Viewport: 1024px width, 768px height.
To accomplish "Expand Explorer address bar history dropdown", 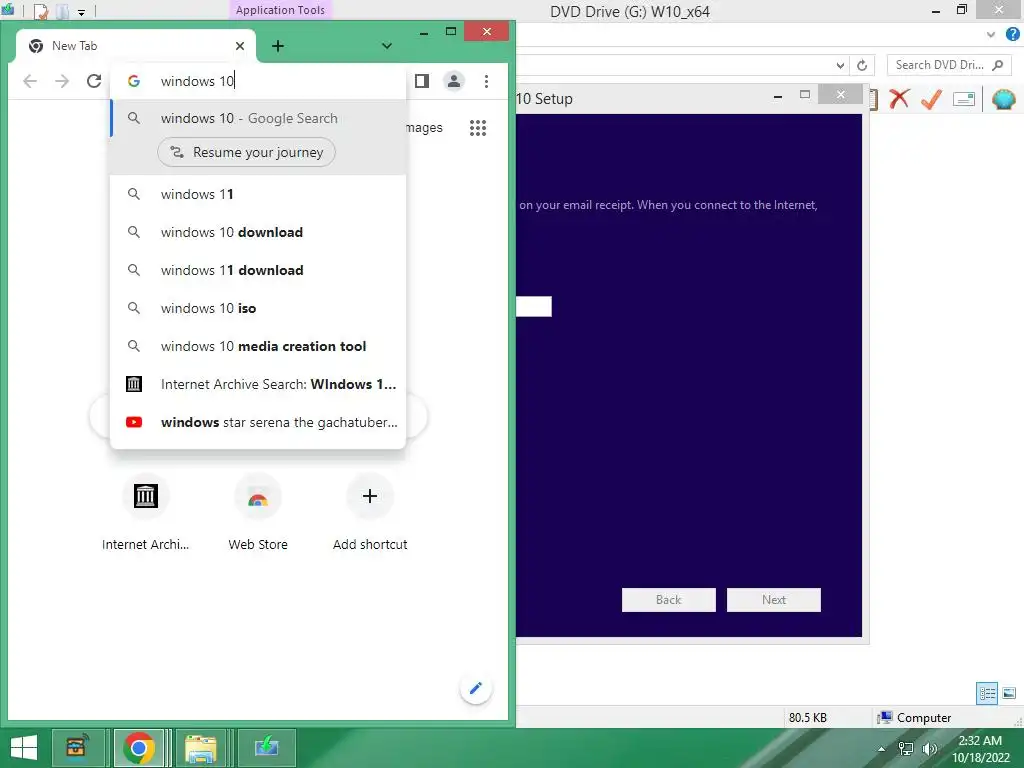I will [840, 65].
